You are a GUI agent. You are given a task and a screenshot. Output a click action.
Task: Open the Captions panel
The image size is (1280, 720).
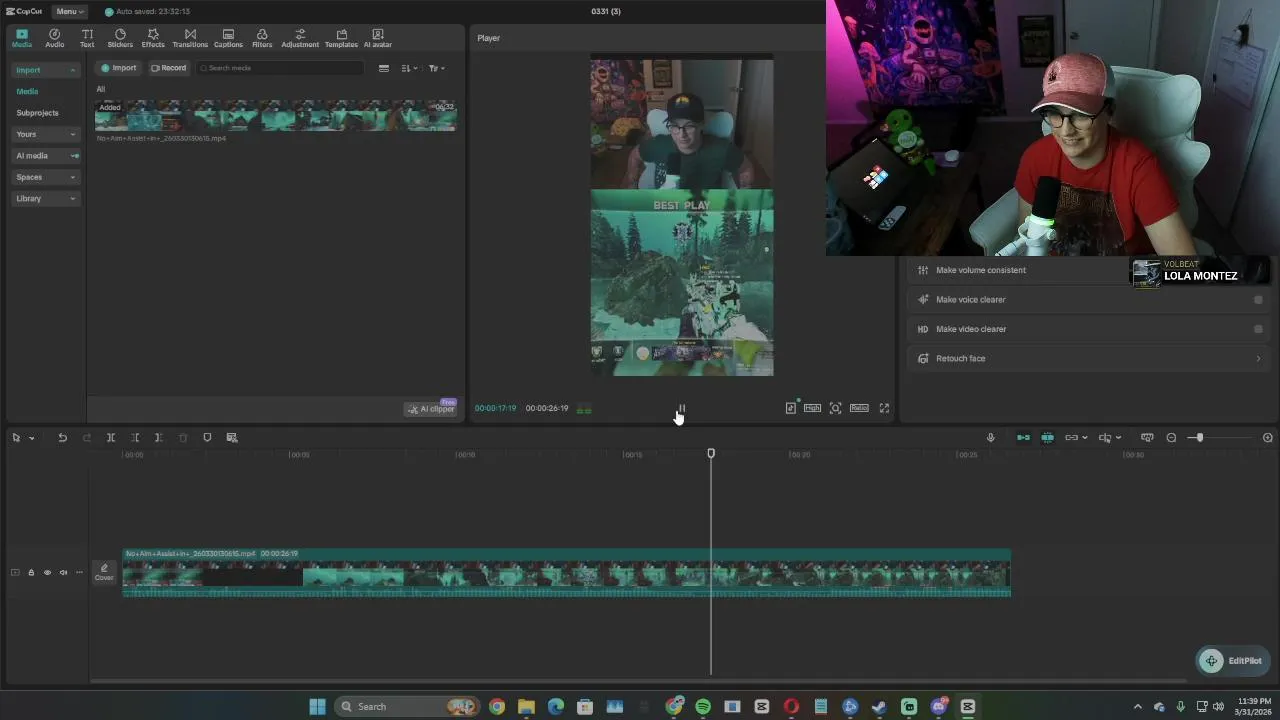(228, 38)
